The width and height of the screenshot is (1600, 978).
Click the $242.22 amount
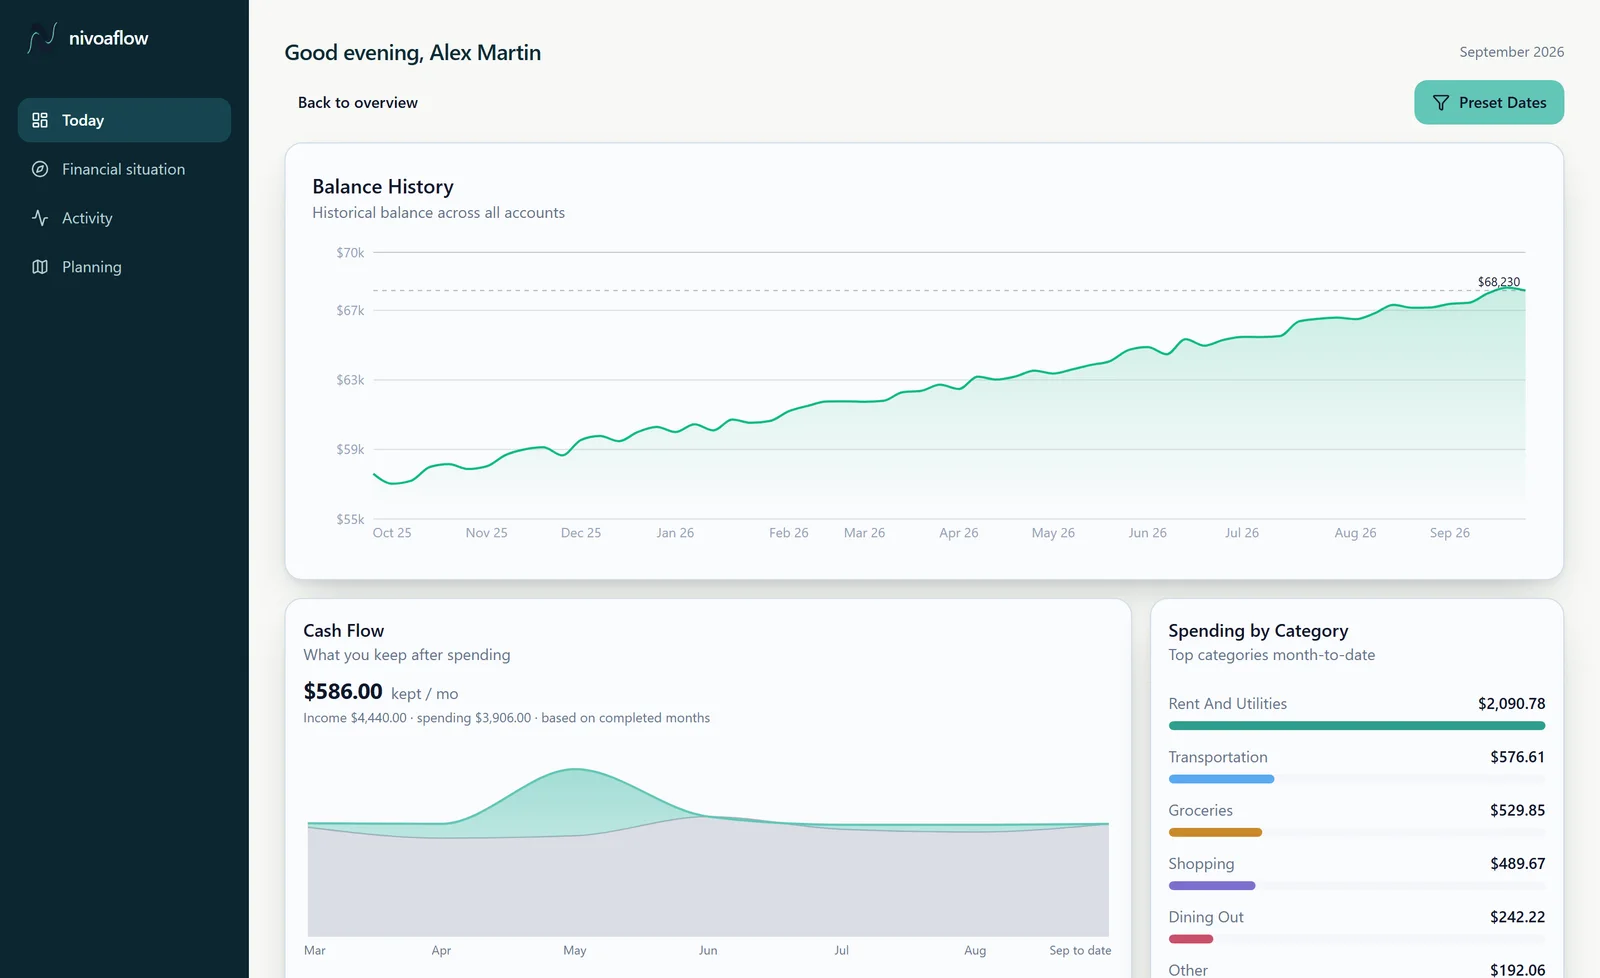coord(1517,917)
